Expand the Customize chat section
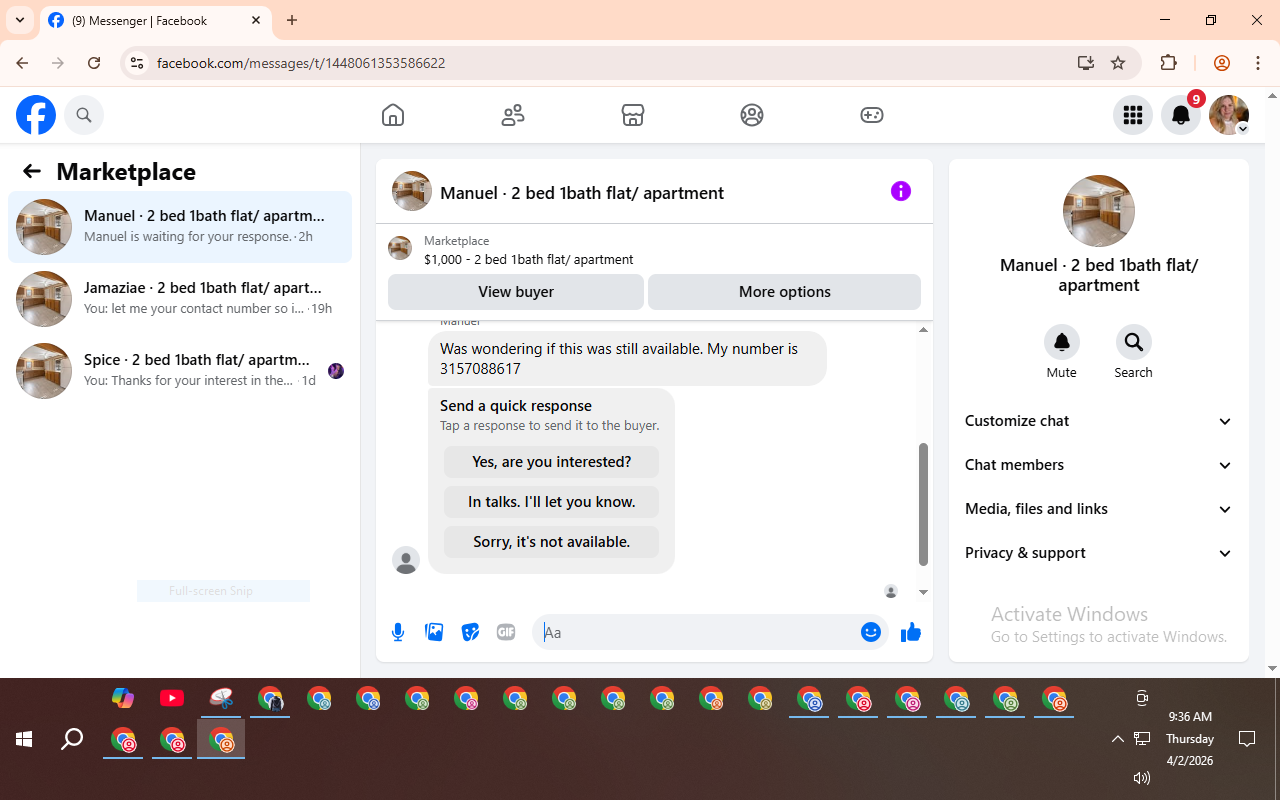The image size is (1280, 800). [1099, 421]
